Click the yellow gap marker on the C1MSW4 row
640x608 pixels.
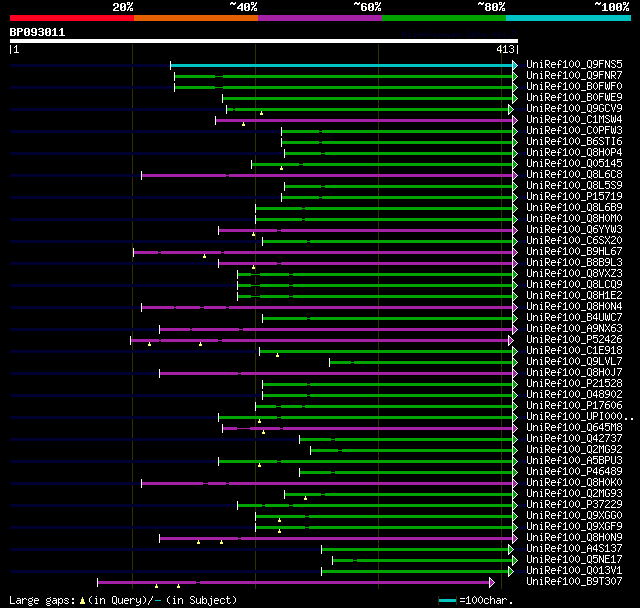pos(244,124)
